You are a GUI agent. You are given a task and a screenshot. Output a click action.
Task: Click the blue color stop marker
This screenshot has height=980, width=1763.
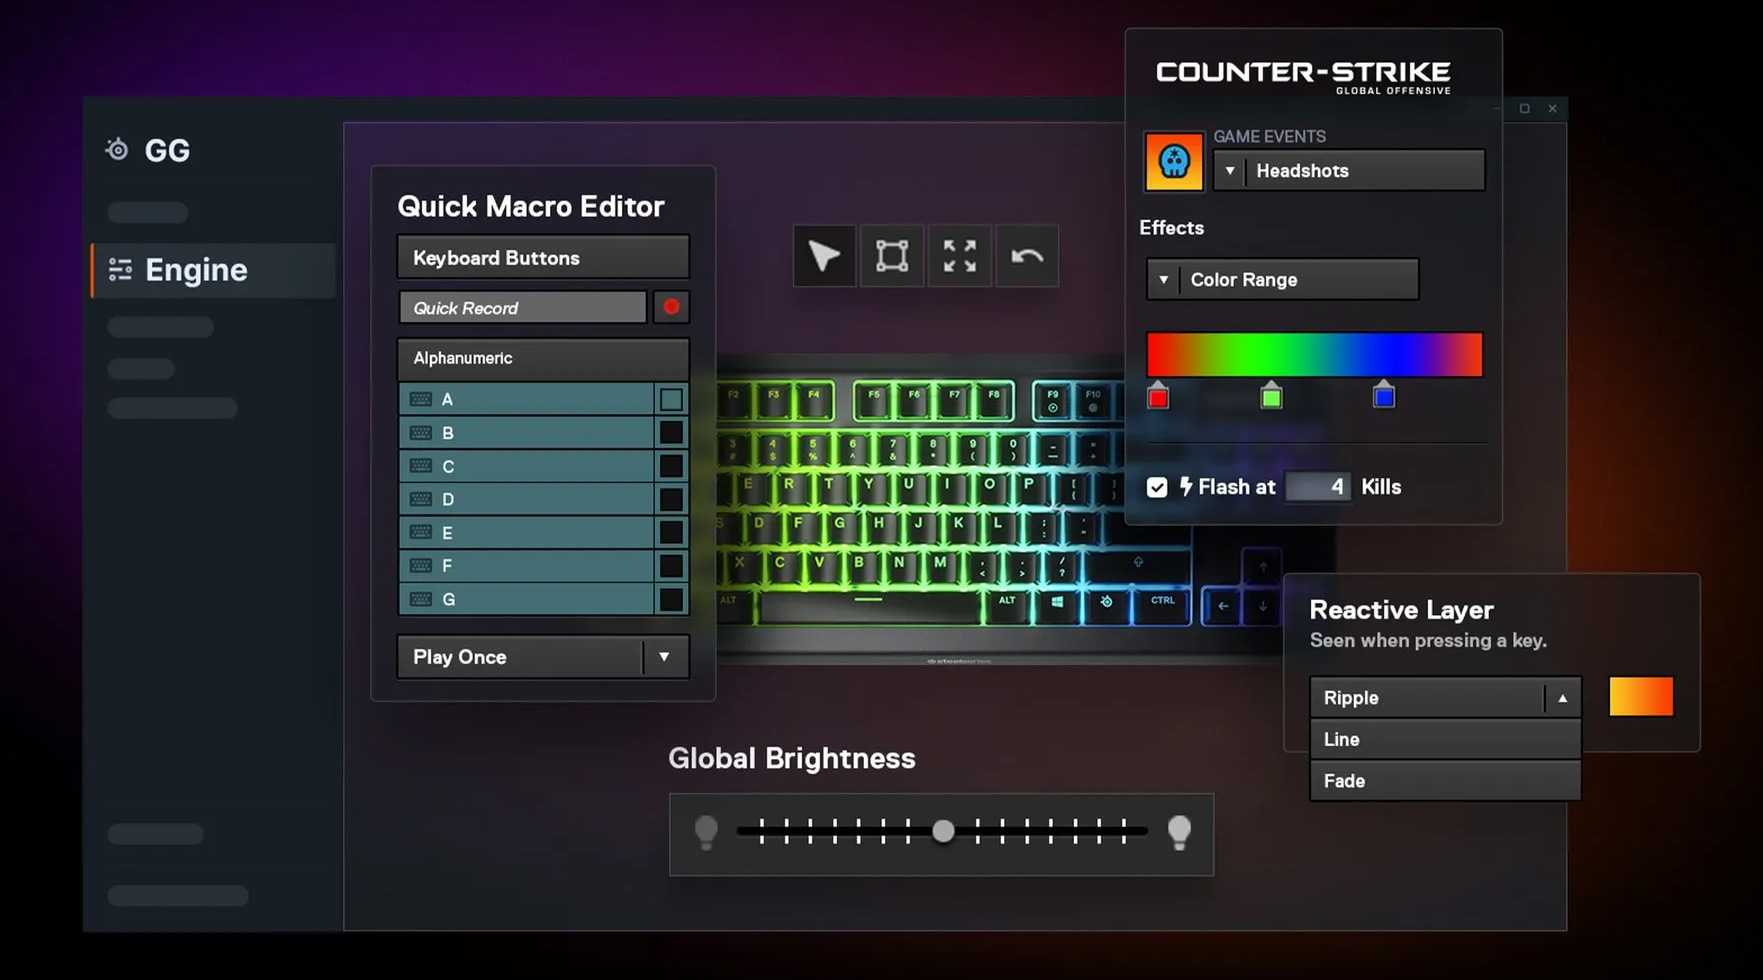[x=1383, y=396]
